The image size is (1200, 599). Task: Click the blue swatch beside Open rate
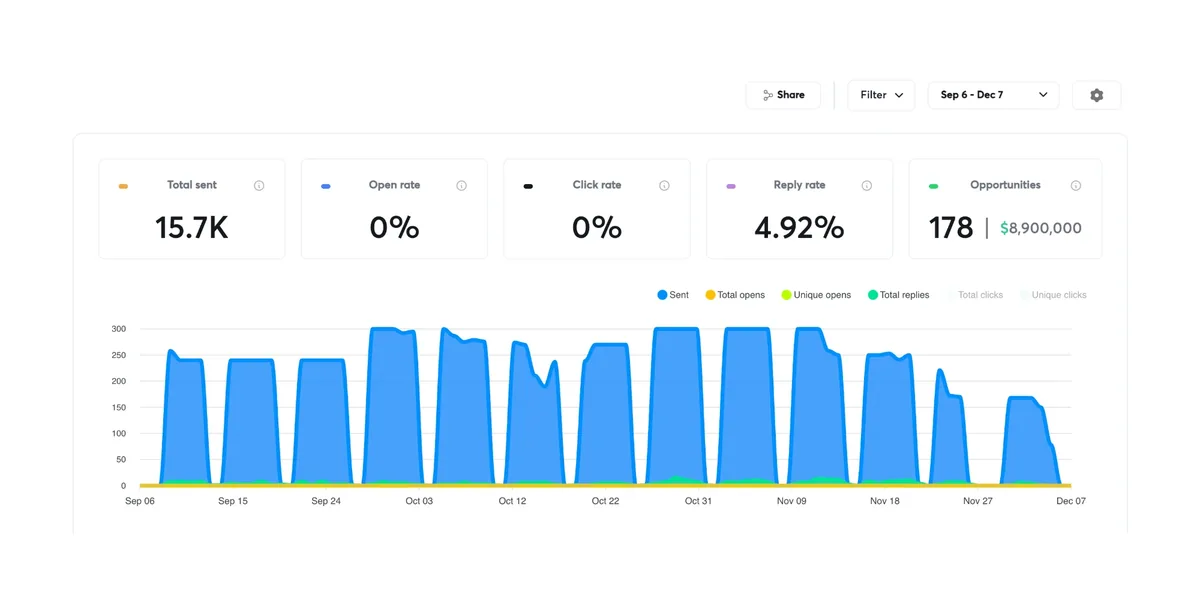click(325, 186)
